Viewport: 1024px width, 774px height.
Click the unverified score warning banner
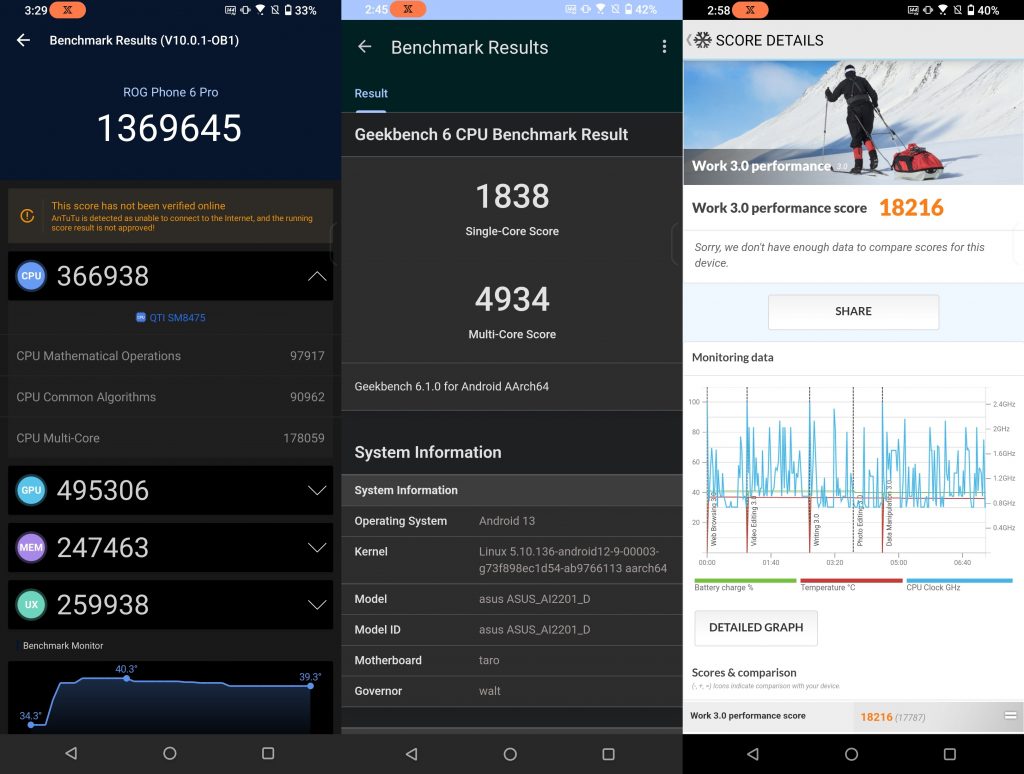[x=170, y=216]
